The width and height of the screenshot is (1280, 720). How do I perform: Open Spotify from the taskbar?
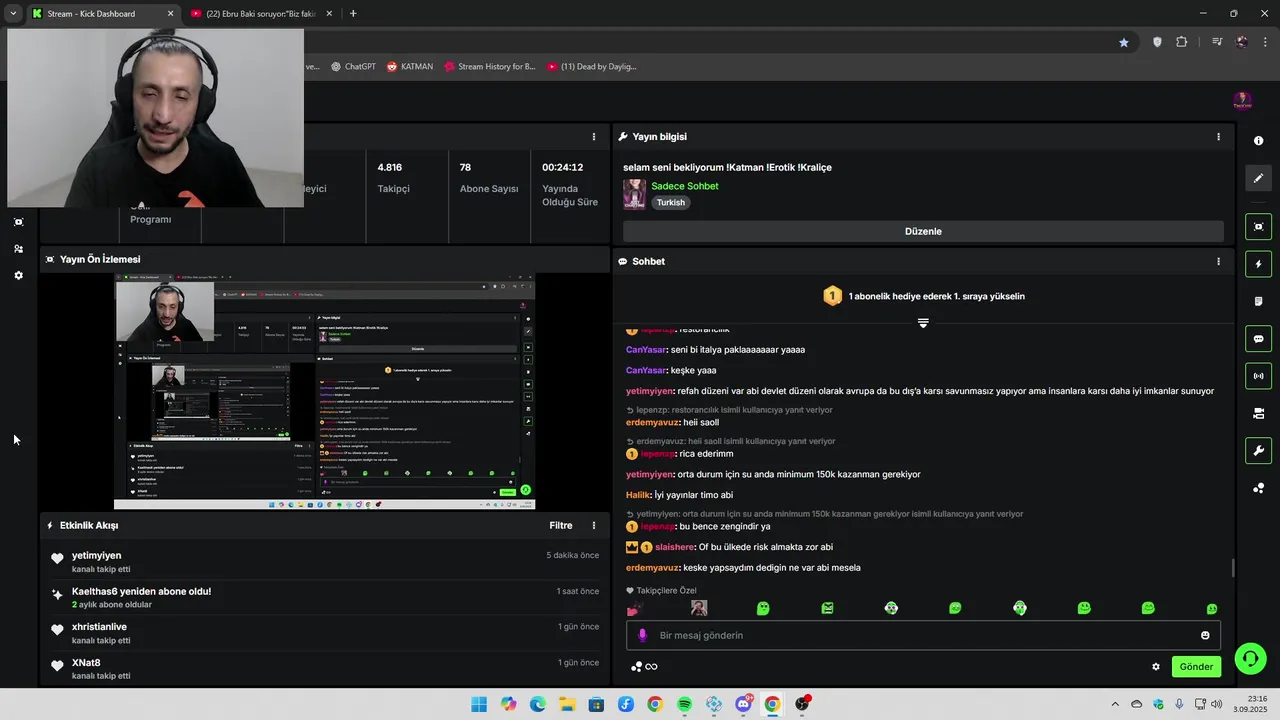684,704
